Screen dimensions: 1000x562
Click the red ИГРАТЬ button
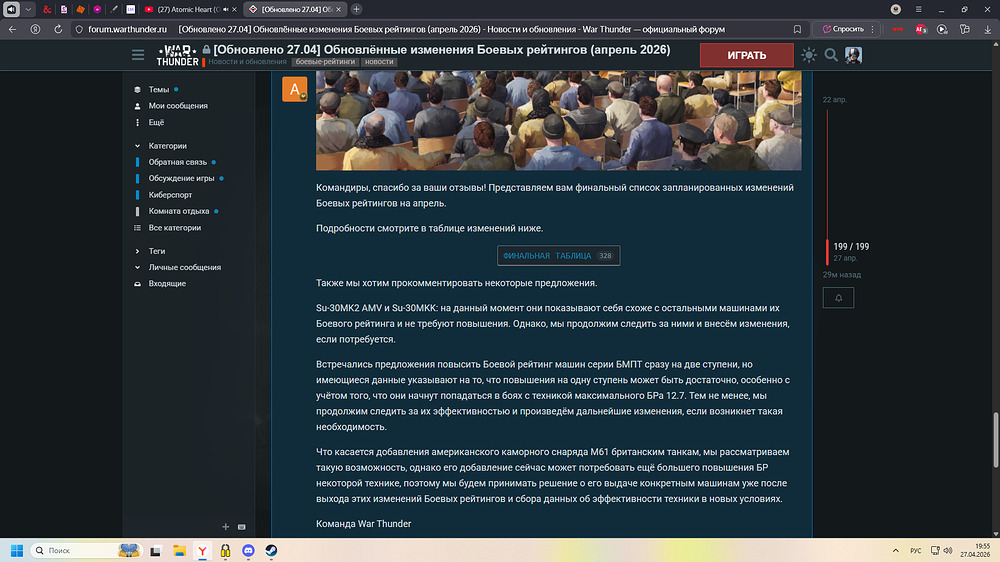click(747, 55)
